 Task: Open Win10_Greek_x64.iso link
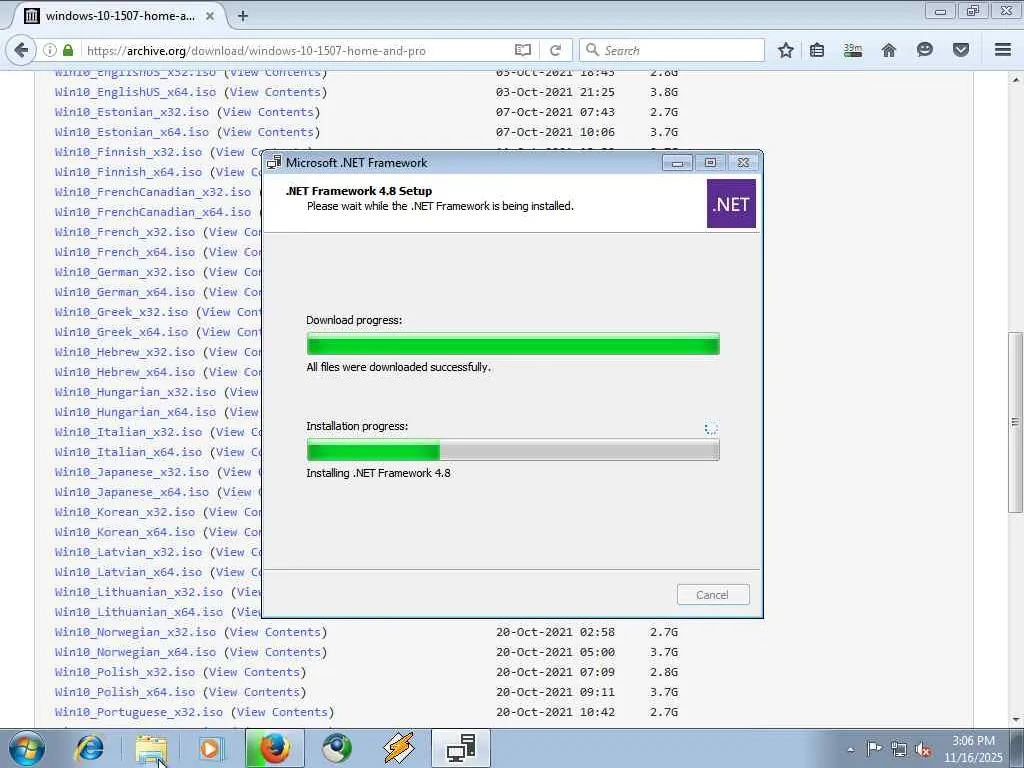coord(121,332)
